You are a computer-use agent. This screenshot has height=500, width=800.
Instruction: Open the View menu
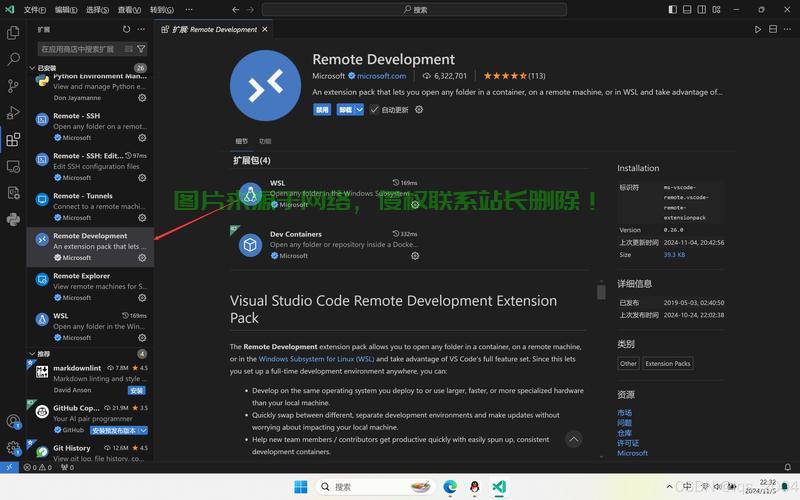[x=129, y=10]
